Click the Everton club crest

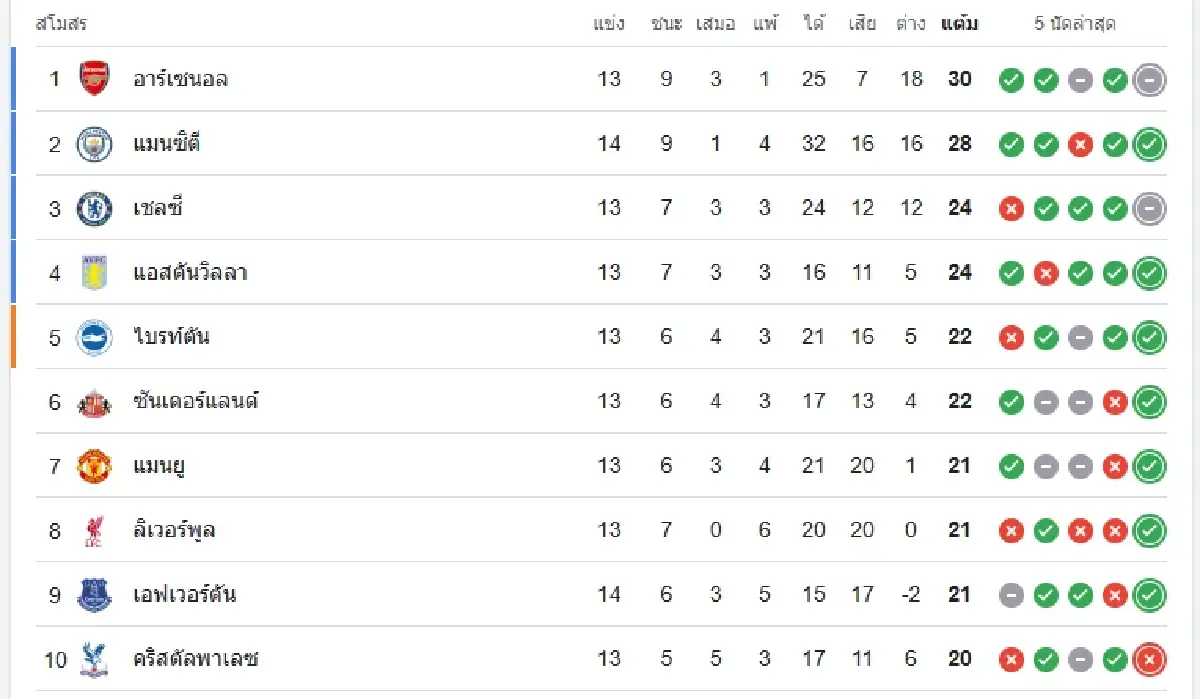click(94, 595)
